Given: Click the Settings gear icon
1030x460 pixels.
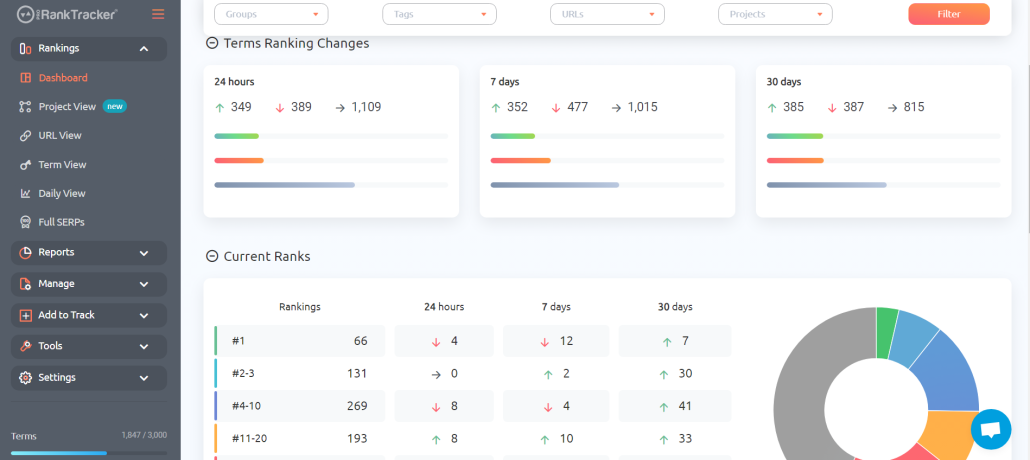Looking at the screenshot, I should coord(26,378).
